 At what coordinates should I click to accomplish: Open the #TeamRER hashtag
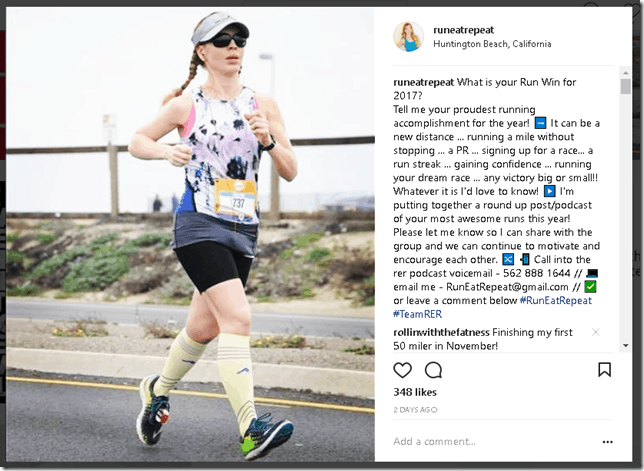[x=417, y=314]
